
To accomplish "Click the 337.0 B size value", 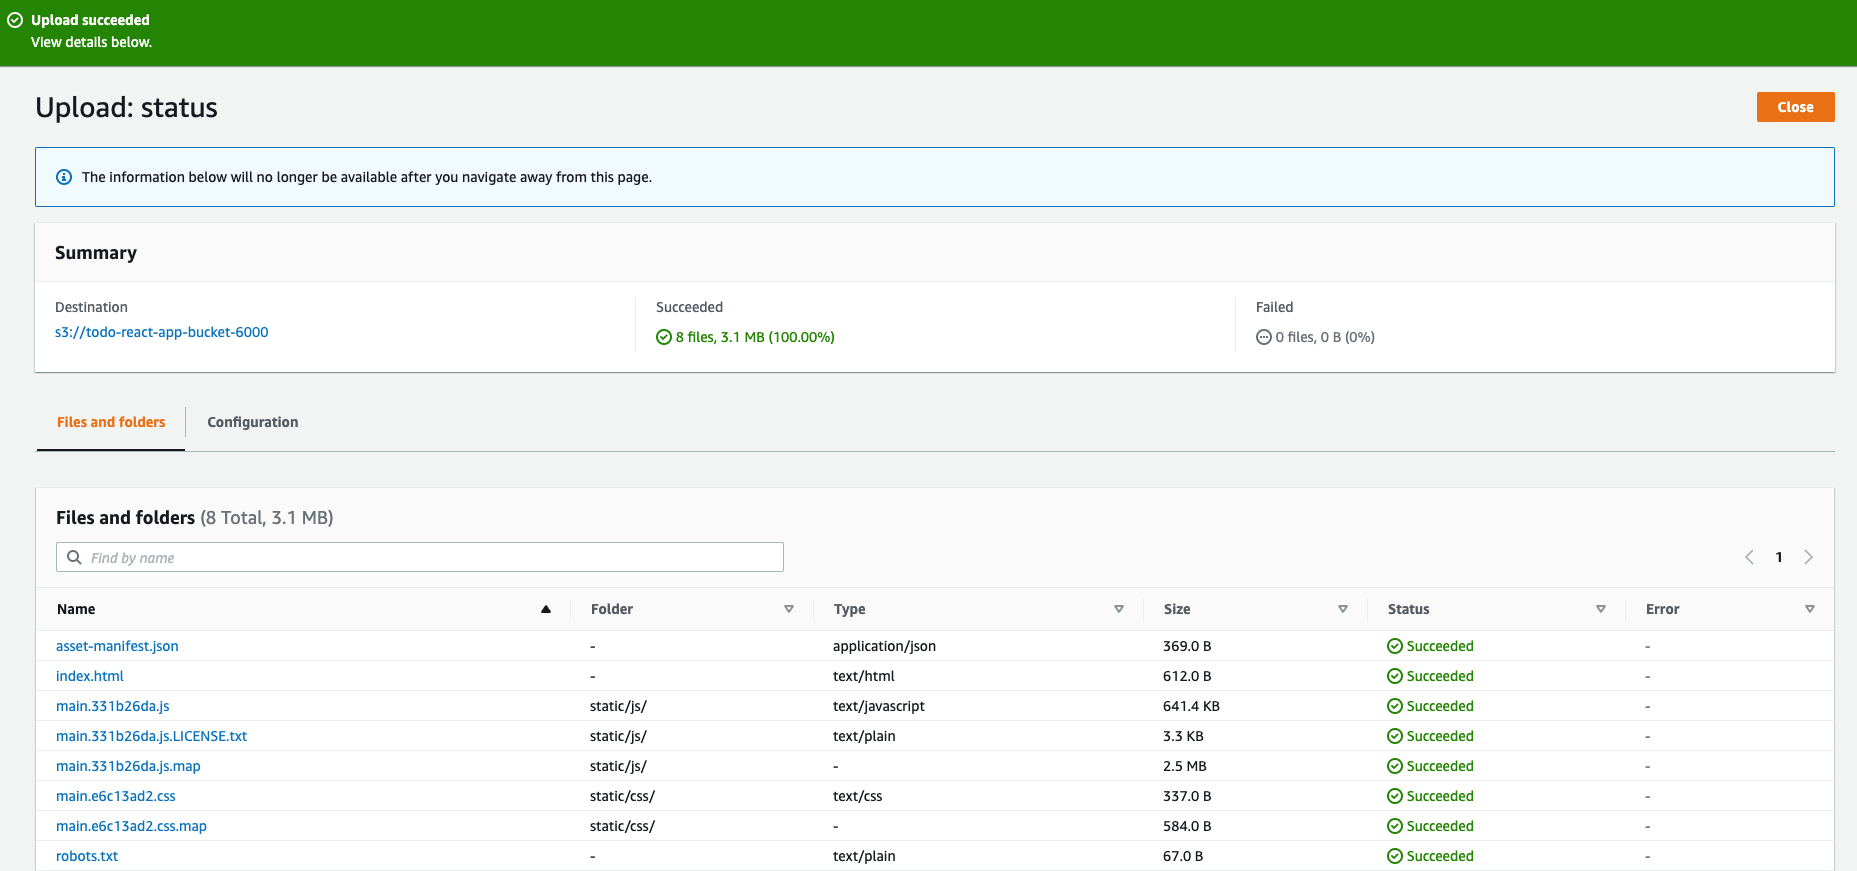I will [x=1187, y=796].
